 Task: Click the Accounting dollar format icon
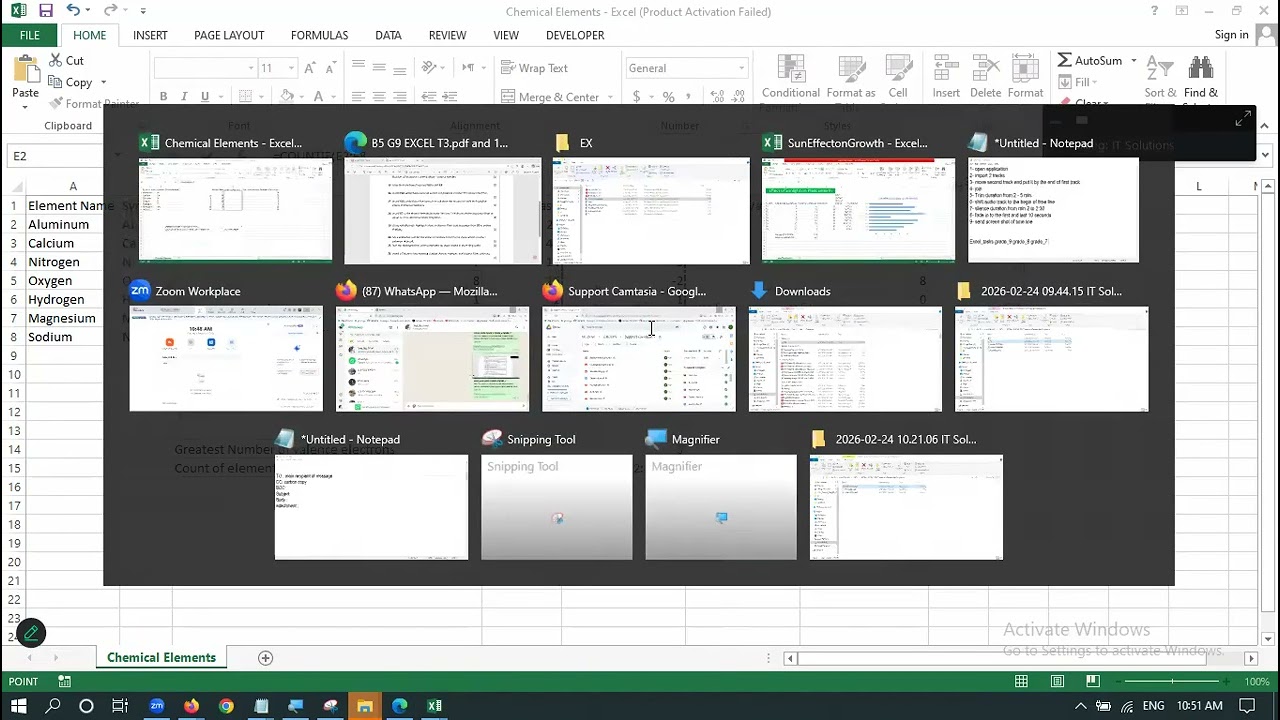[x=636, y=97]
